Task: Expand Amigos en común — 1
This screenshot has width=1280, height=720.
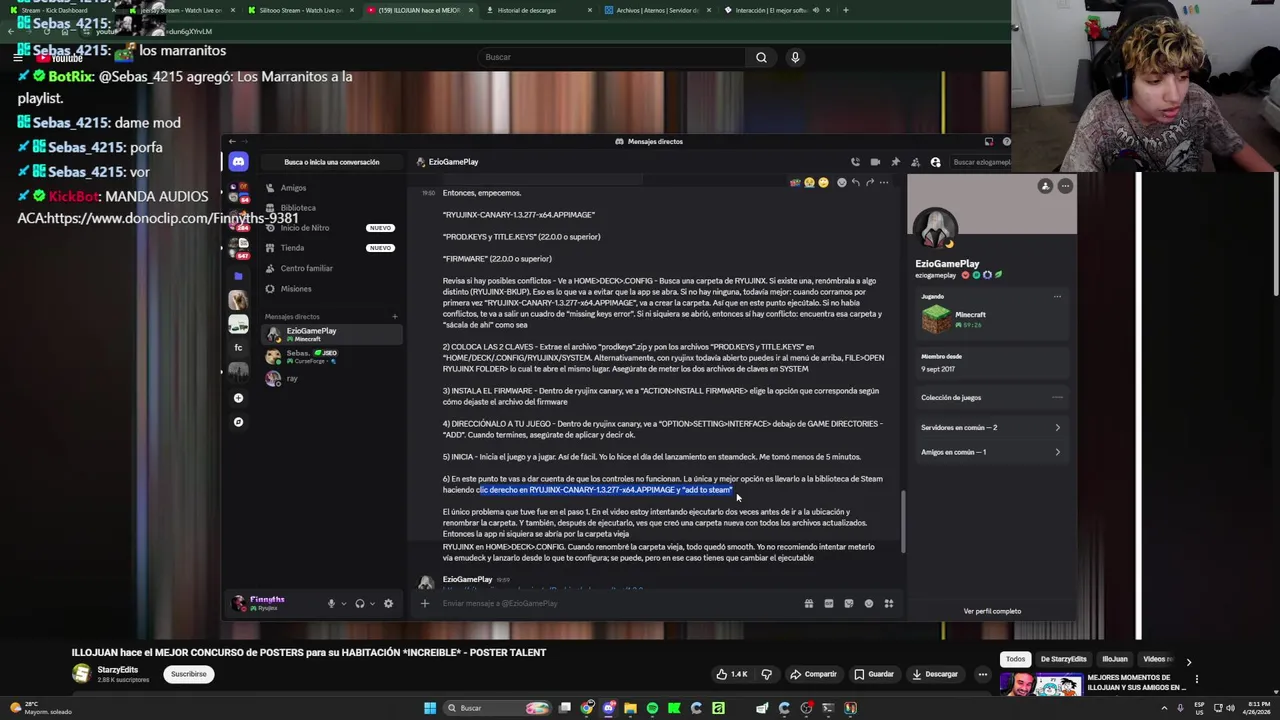Action: click(991, 452)
